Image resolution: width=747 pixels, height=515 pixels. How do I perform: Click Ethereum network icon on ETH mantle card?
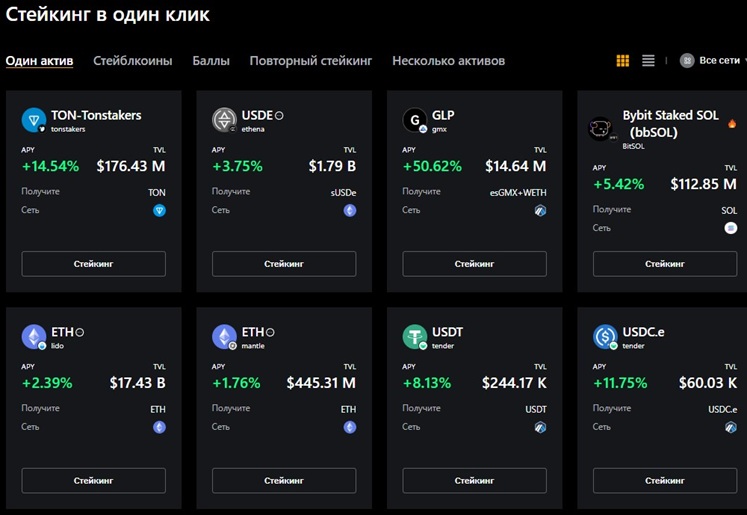click(x=350, y=427)
